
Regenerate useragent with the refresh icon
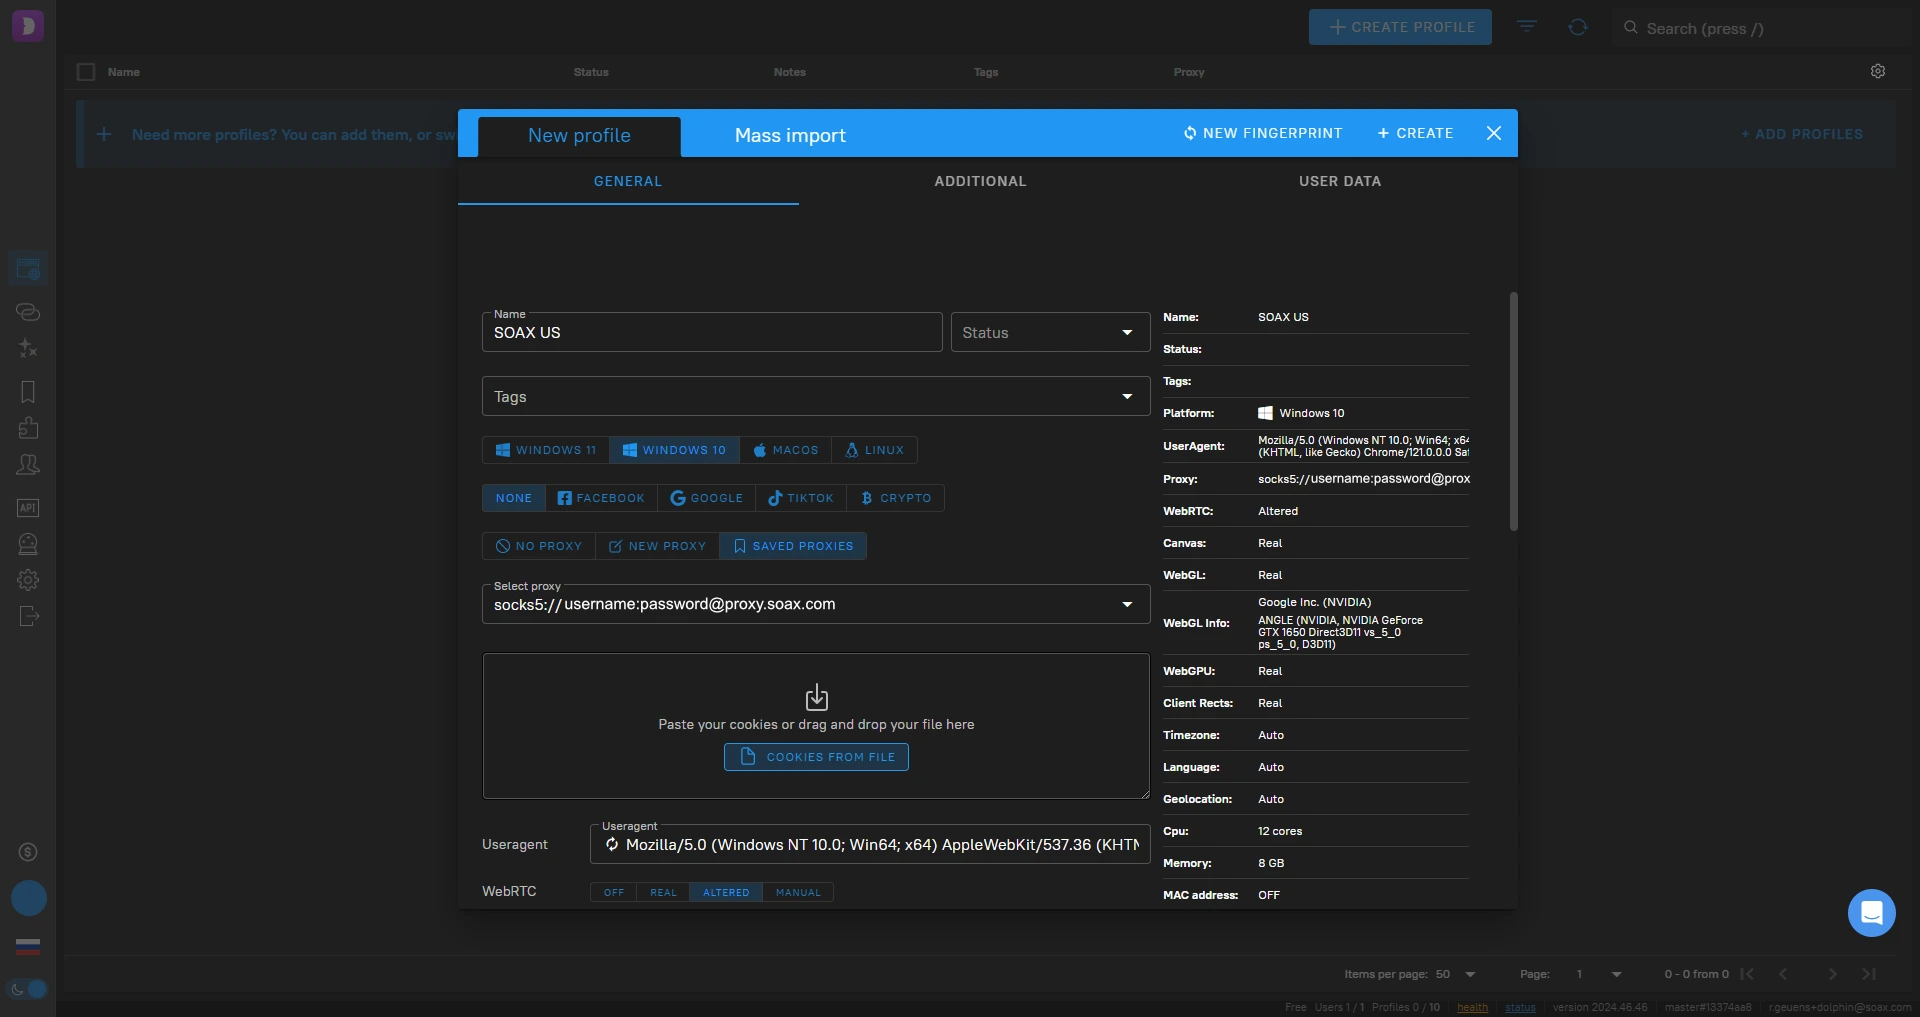point(612,845)
